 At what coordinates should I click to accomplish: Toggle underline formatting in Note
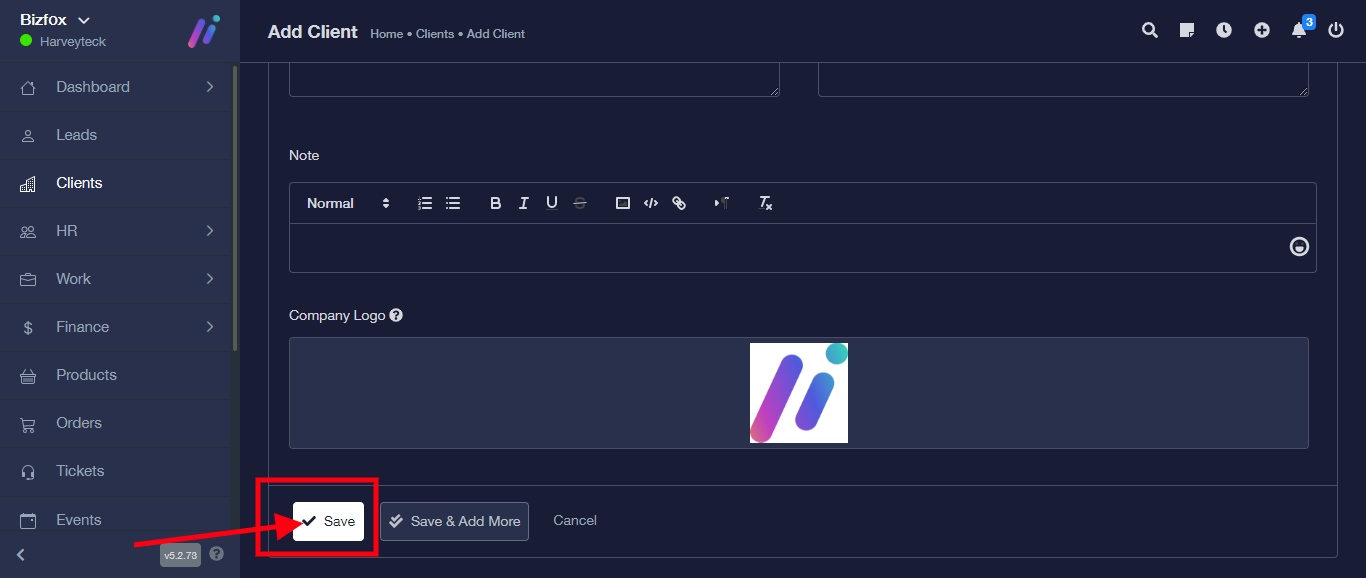click(x=551, y=203)
